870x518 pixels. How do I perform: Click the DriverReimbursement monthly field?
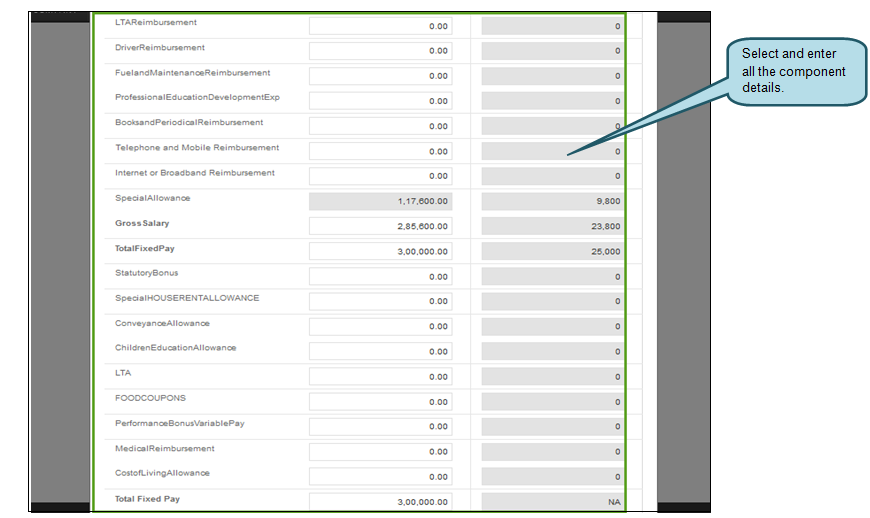click(553, 51)
